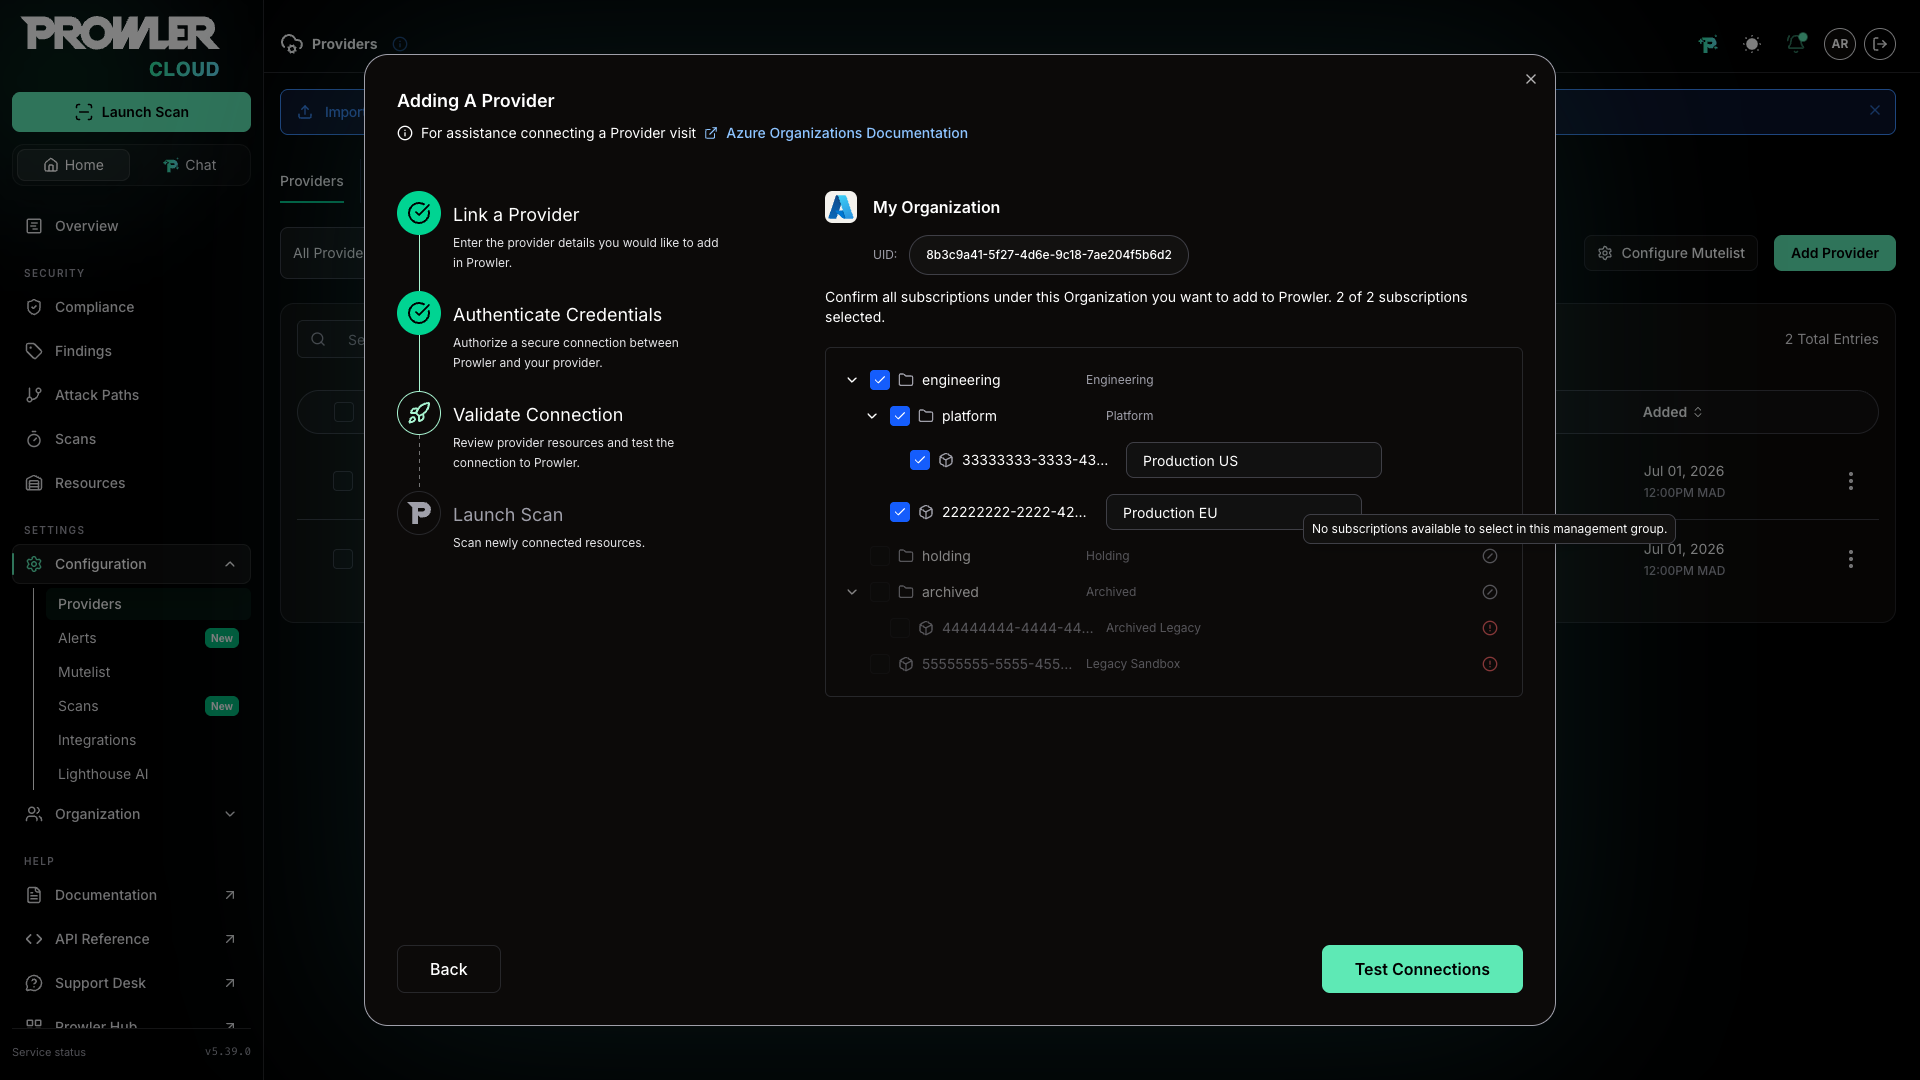This screenshot has width=1920, height=1080.
Task: Click the holding group blocked status icon
Action: [1489, 556]
